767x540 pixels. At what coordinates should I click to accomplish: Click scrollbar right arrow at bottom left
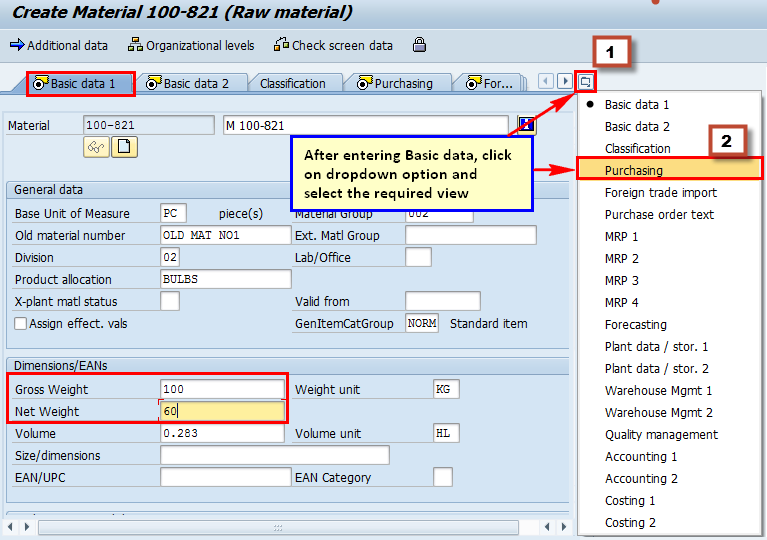(x=27, y=527)
